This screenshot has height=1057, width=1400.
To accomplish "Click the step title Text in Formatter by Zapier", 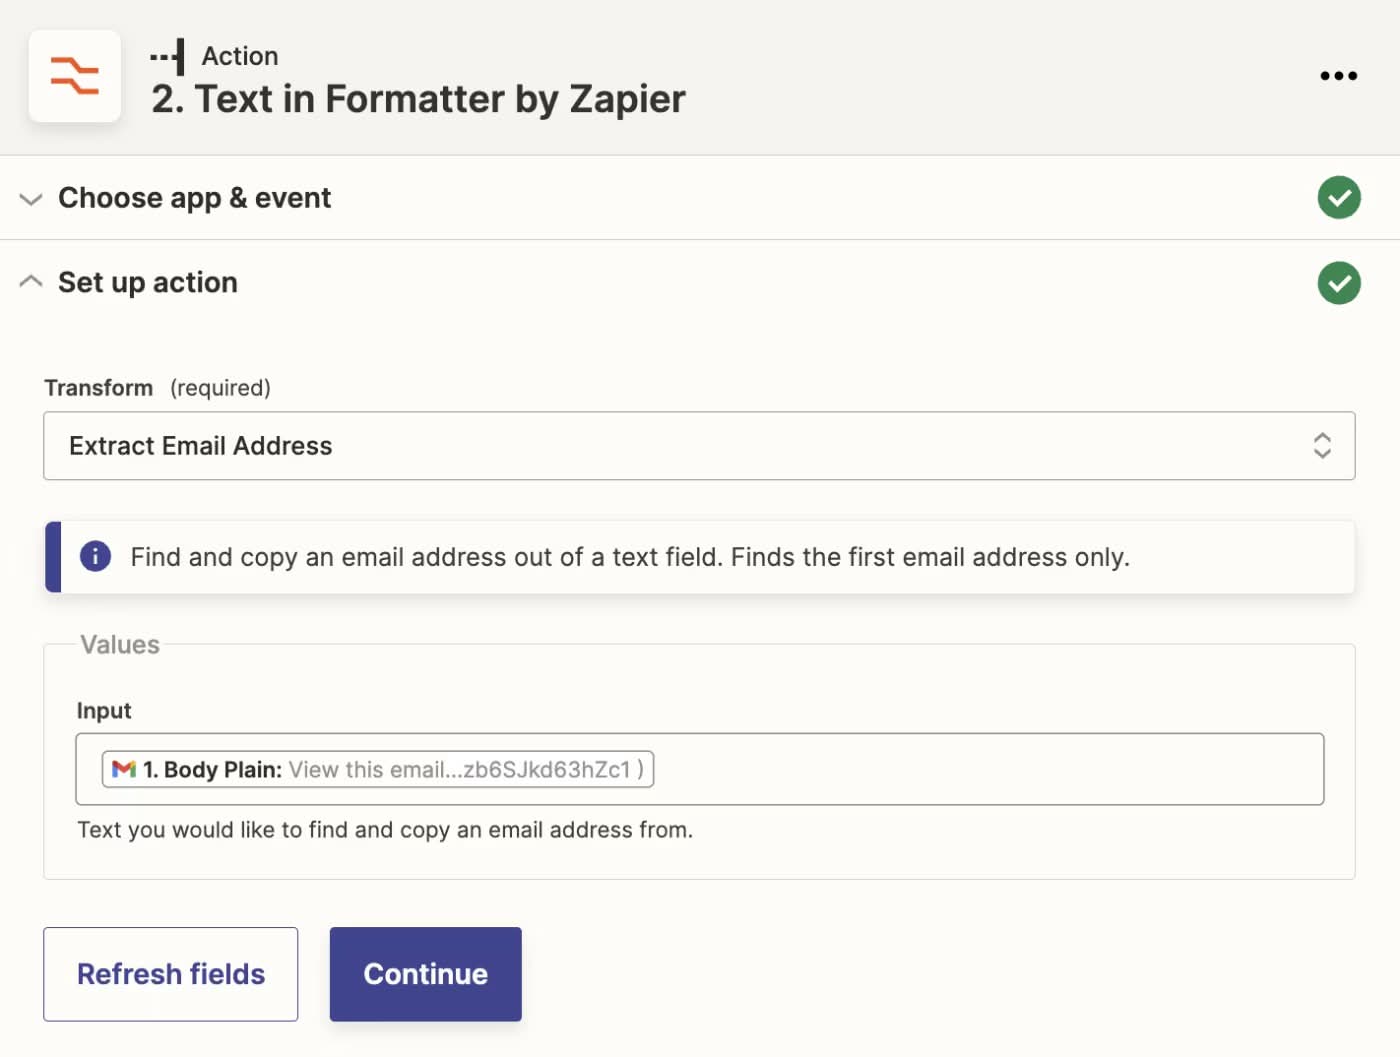I will (419, 98).
